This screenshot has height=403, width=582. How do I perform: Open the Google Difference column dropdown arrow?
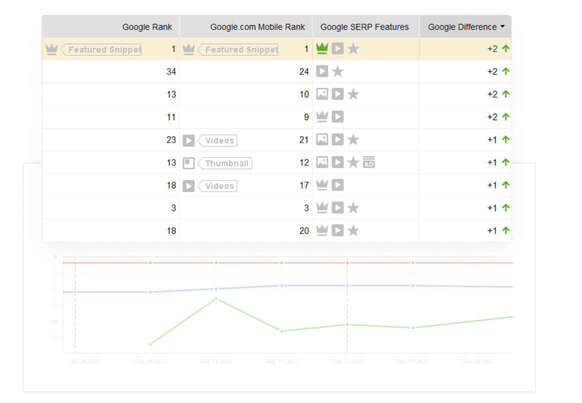point(503,26)
